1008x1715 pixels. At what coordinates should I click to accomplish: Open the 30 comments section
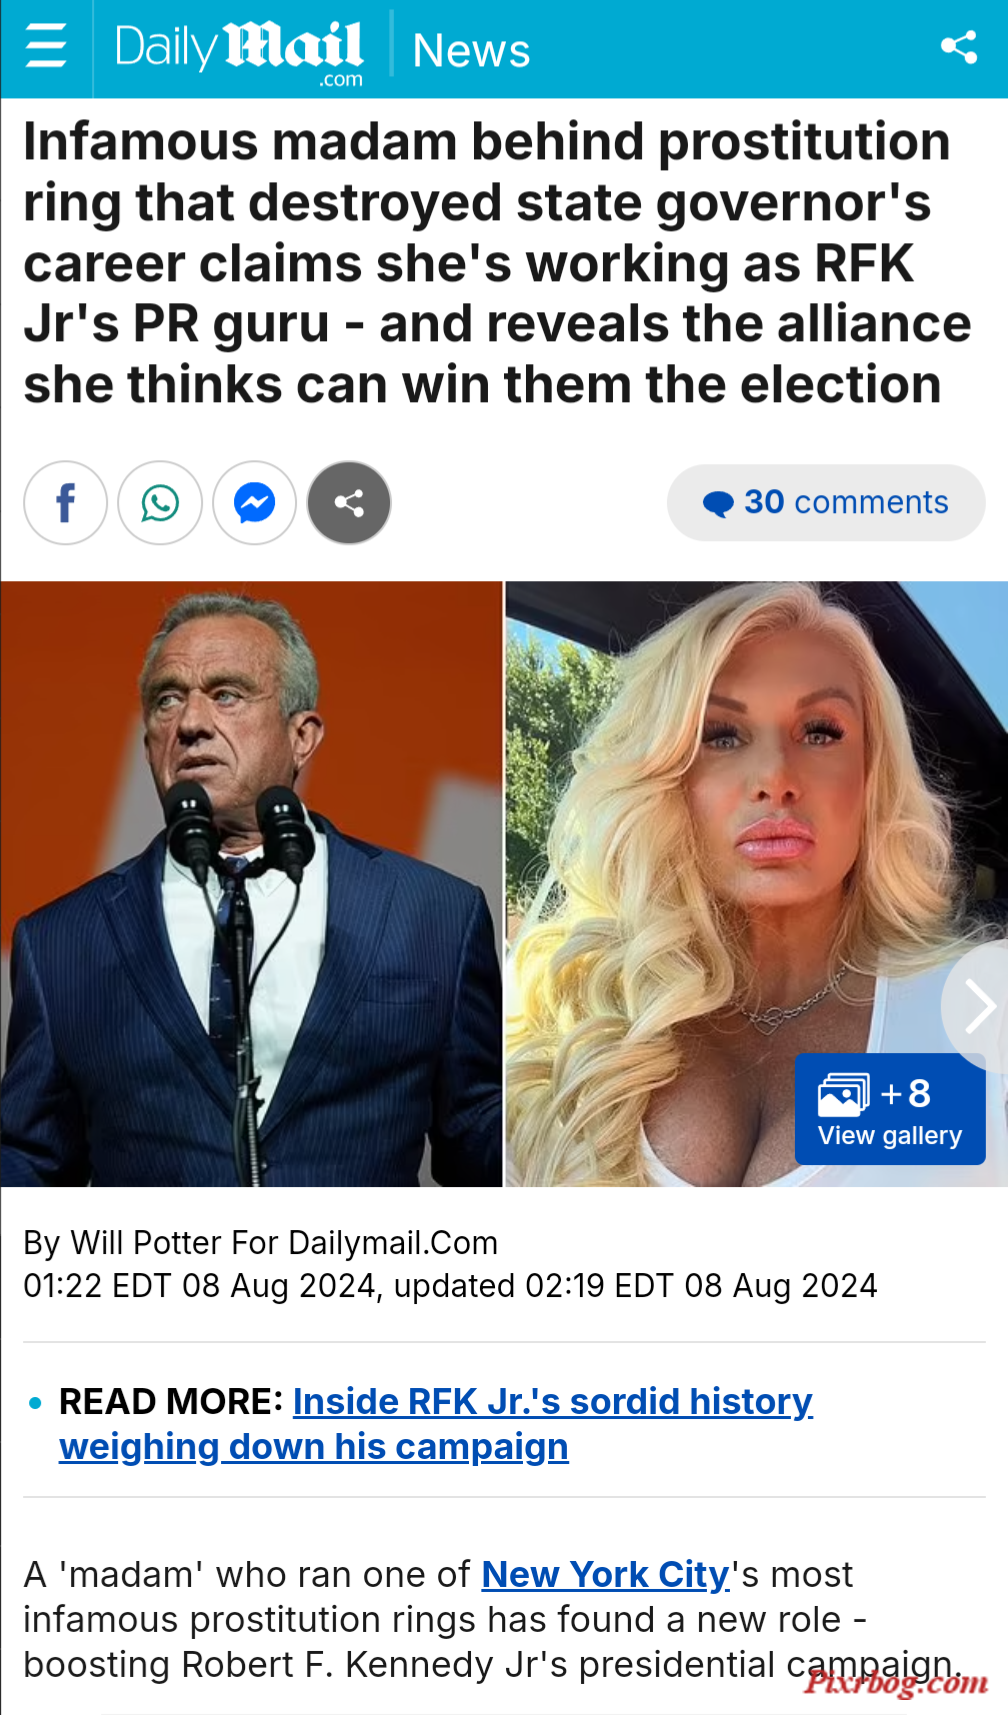[x=826, y=502]
